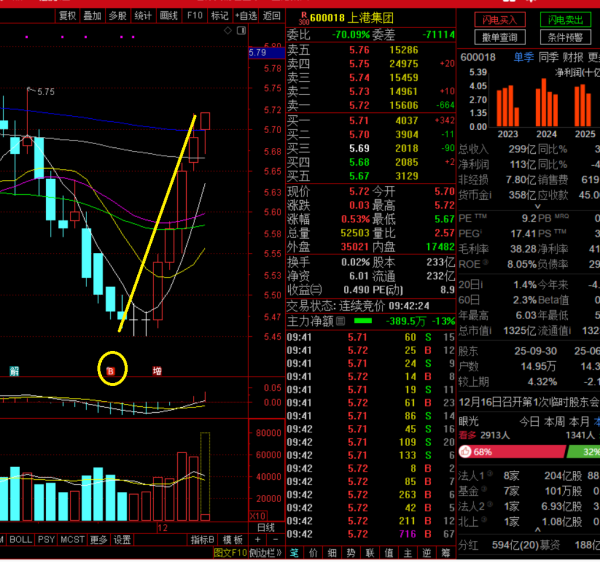Open F10 company info

pyautogui.click(x=195, y=16)
